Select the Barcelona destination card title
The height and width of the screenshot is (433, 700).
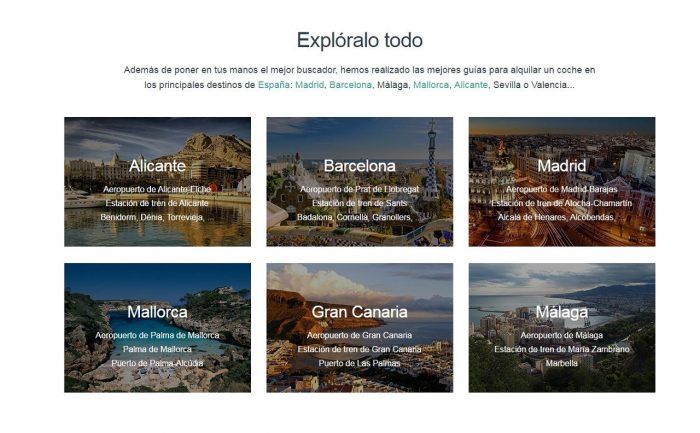[x=359, y=166]
